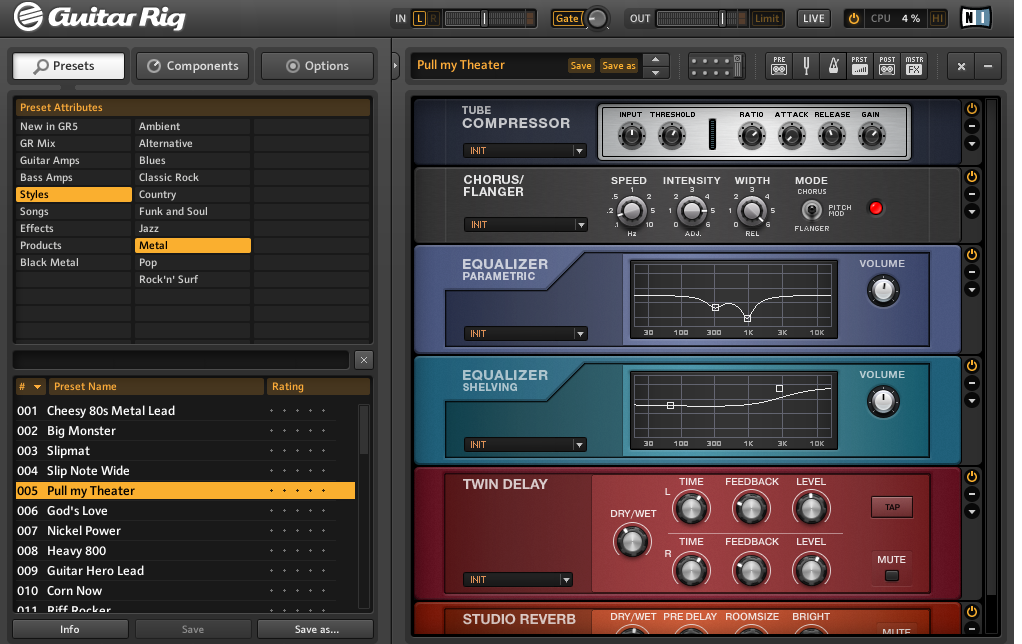Collapse the left sidebar arrow
1022x644 pixels.
tap(395, 66)
